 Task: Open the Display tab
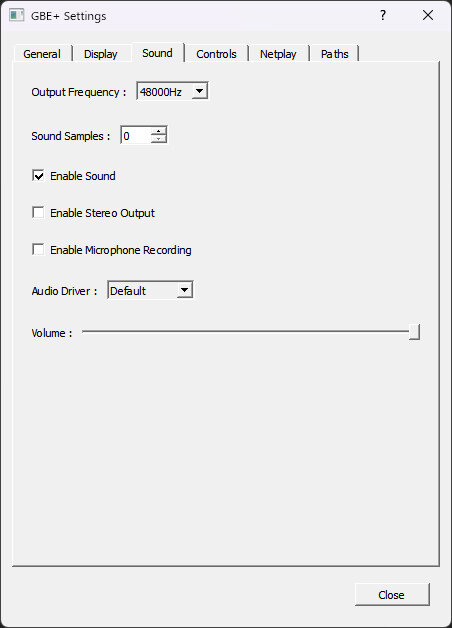tap(101, 54)
